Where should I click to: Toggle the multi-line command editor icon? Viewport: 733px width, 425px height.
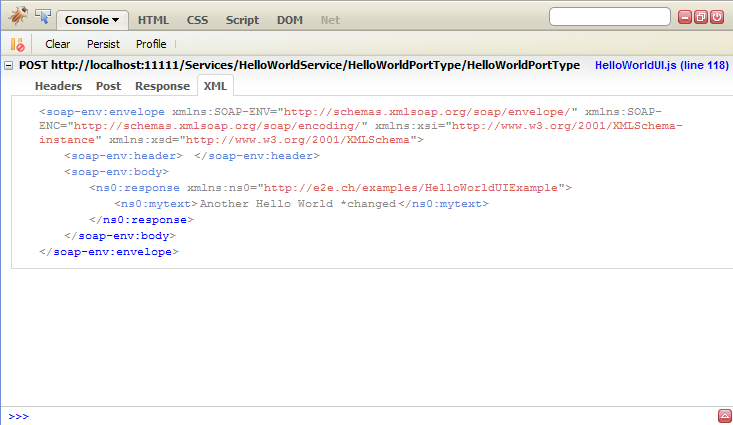[x=724, y=416]
